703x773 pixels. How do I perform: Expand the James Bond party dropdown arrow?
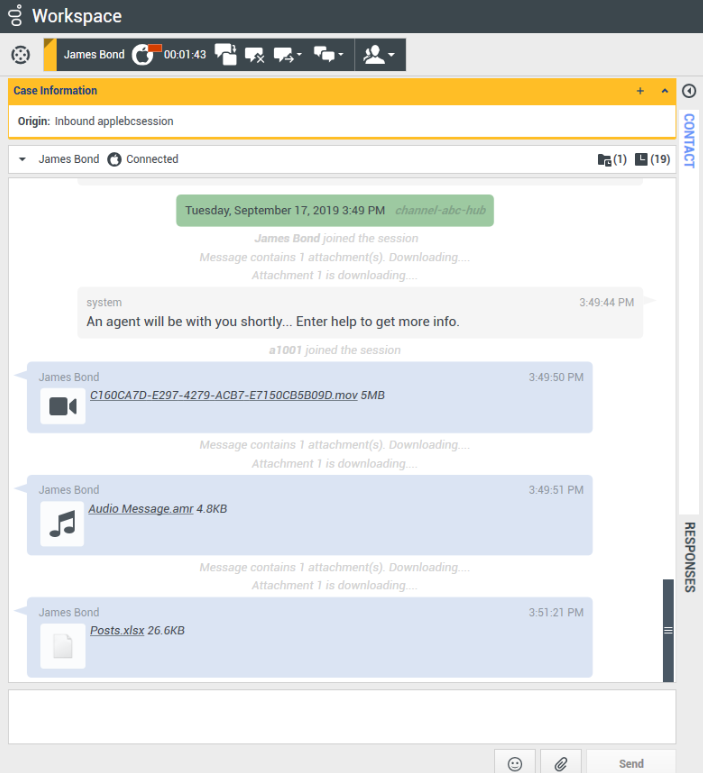(x=22, y=160)
